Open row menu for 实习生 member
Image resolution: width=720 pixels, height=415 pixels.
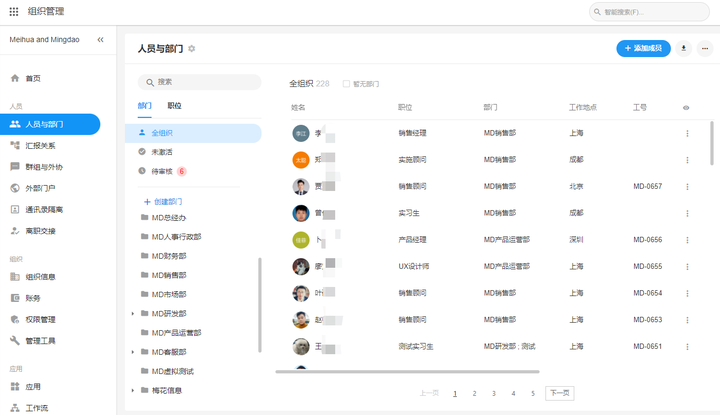tap(687, 213)
